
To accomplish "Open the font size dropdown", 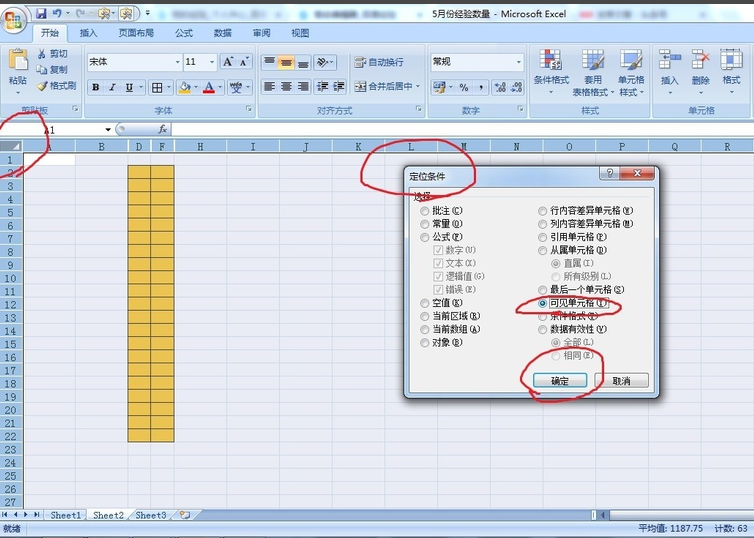I will coord(212,62).
